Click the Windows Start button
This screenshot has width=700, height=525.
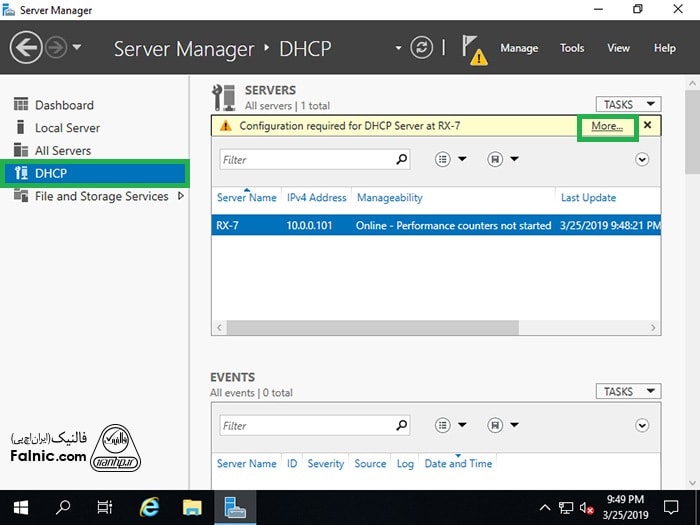point(20,507)
